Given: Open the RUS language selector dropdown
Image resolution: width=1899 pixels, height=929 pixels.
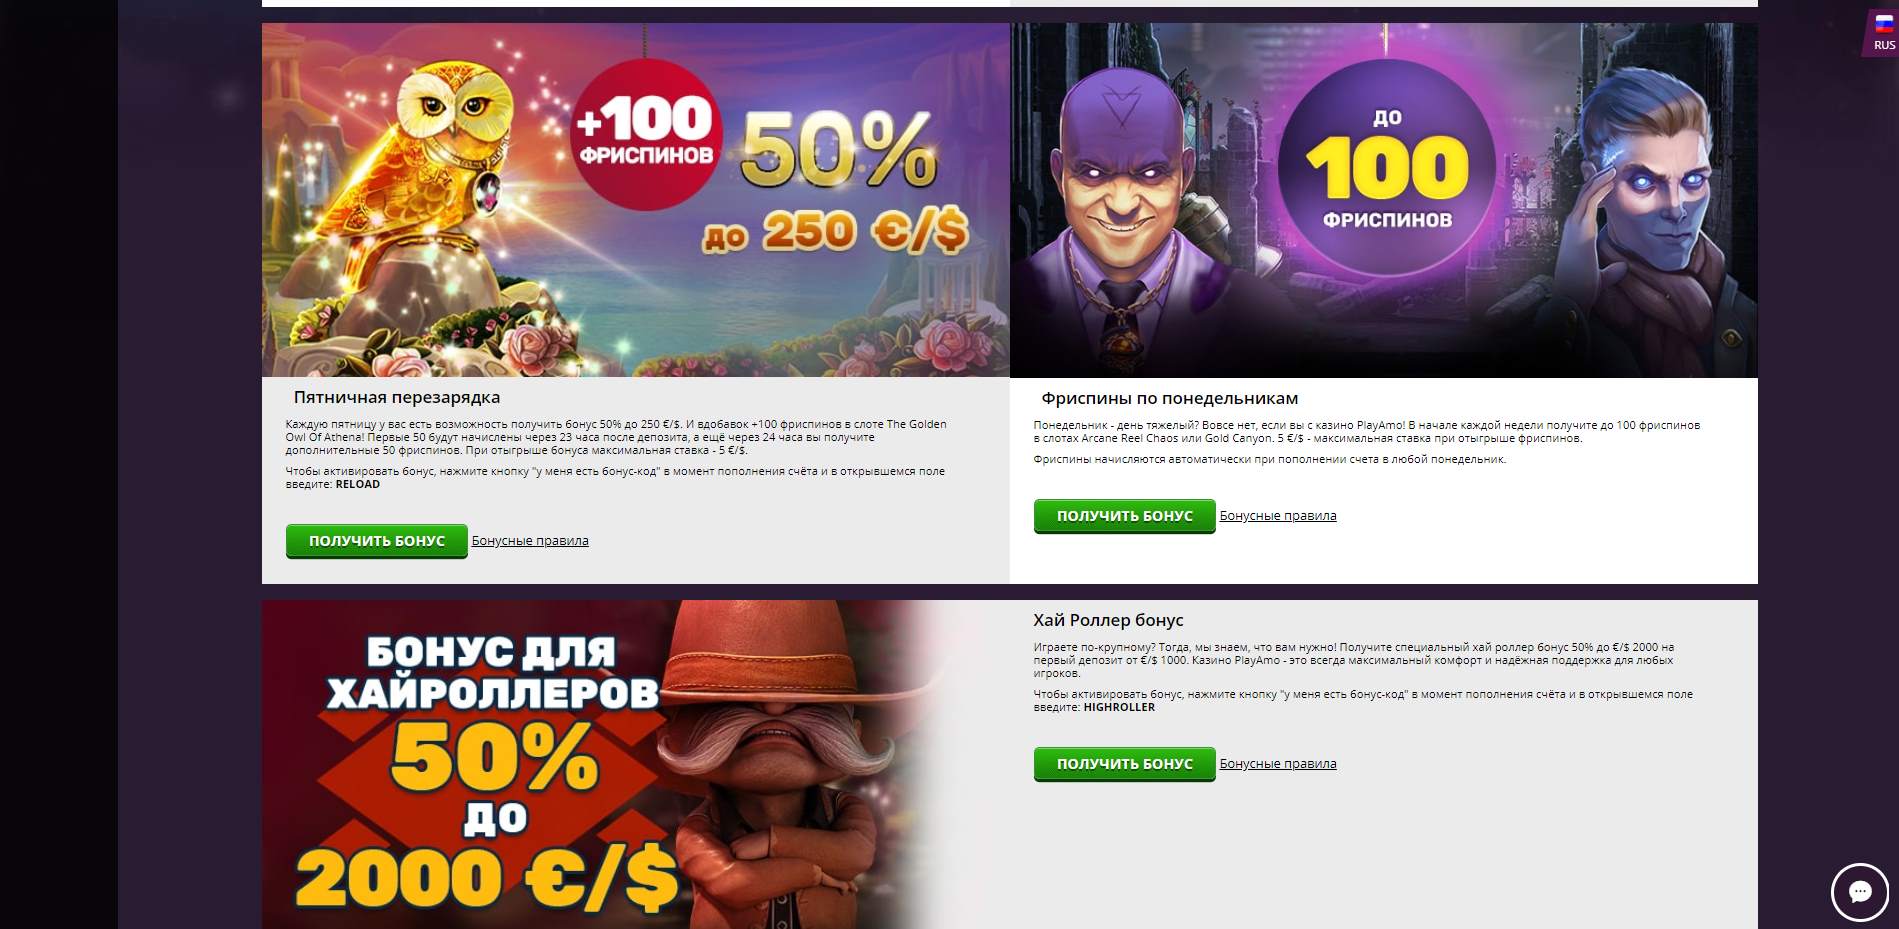Looking at the screenshot, I should [x=1882, y=35].
